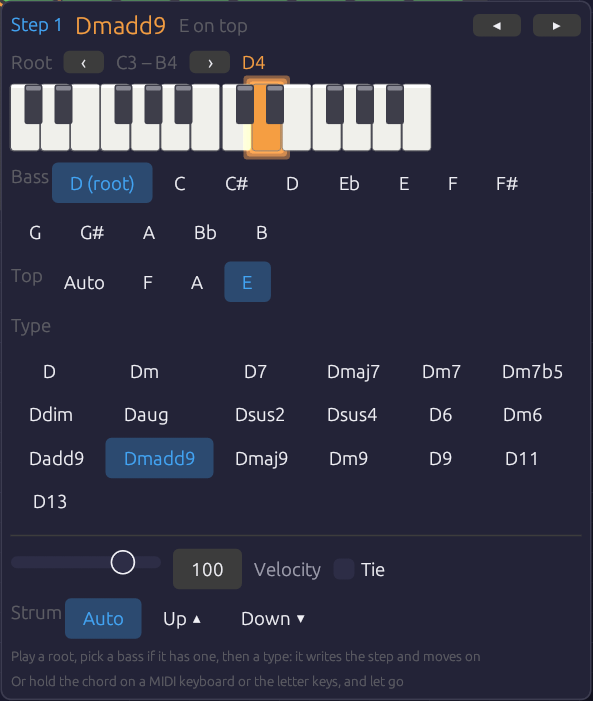Select C# as bass note
The image size is (593, 701).
click(x=237, y=183)
